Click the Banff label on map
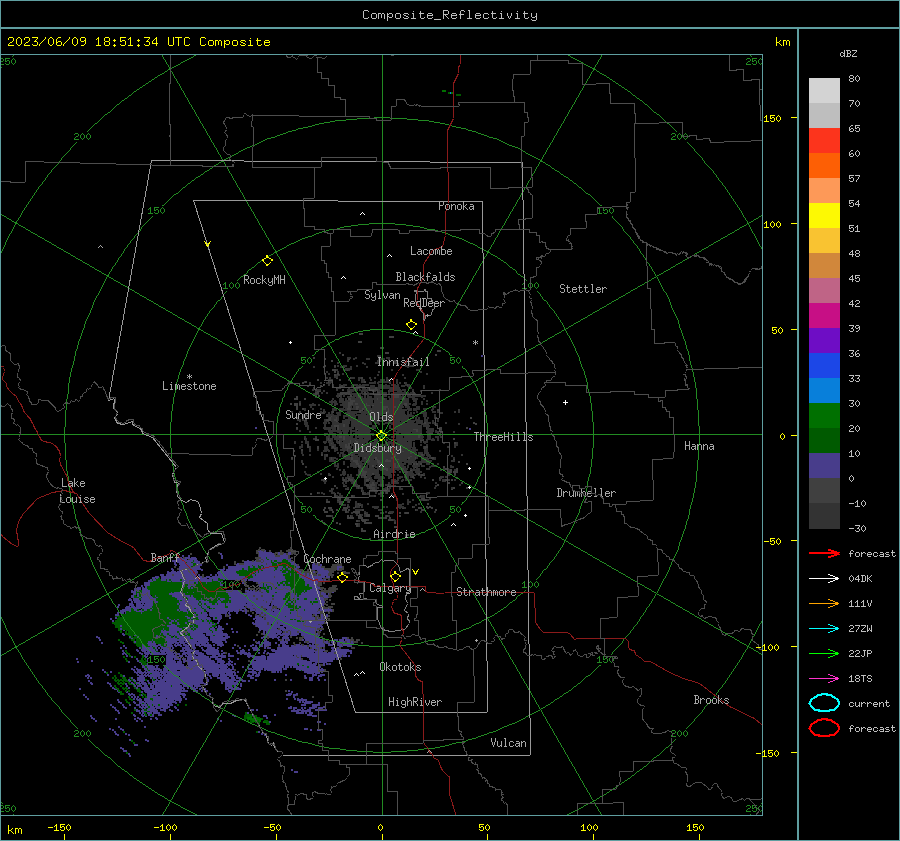 tap(165, 557)
